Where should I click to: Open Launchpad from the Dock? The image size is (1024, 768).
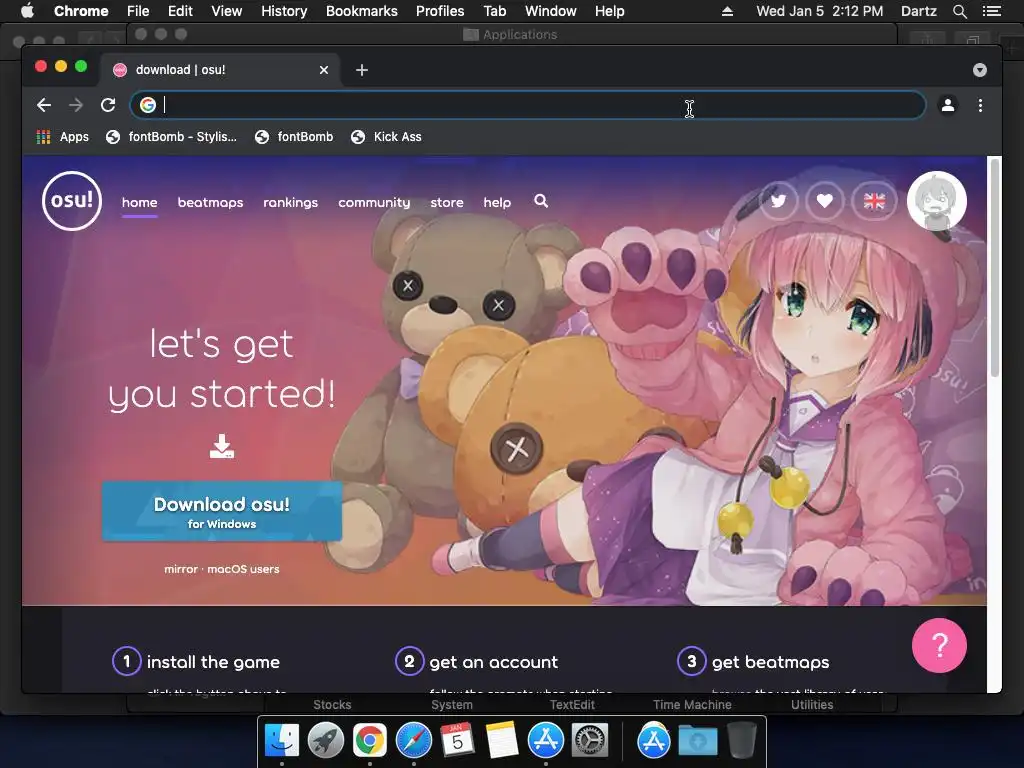(x=325, y=740)
